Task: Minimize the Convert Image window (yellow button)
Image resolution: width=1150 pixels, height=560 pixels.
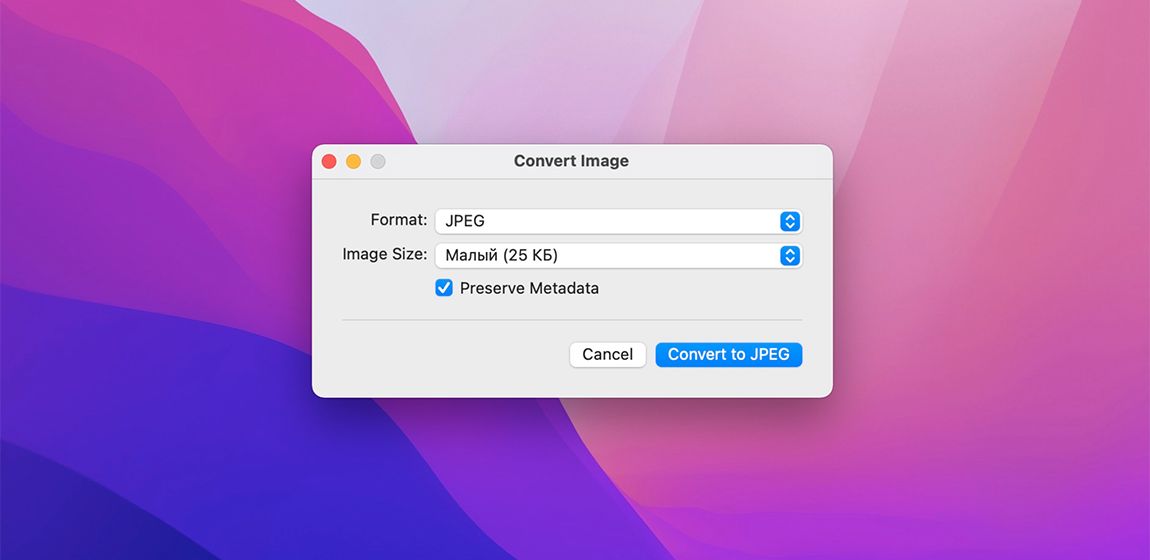Action: [x=354, y=161]
